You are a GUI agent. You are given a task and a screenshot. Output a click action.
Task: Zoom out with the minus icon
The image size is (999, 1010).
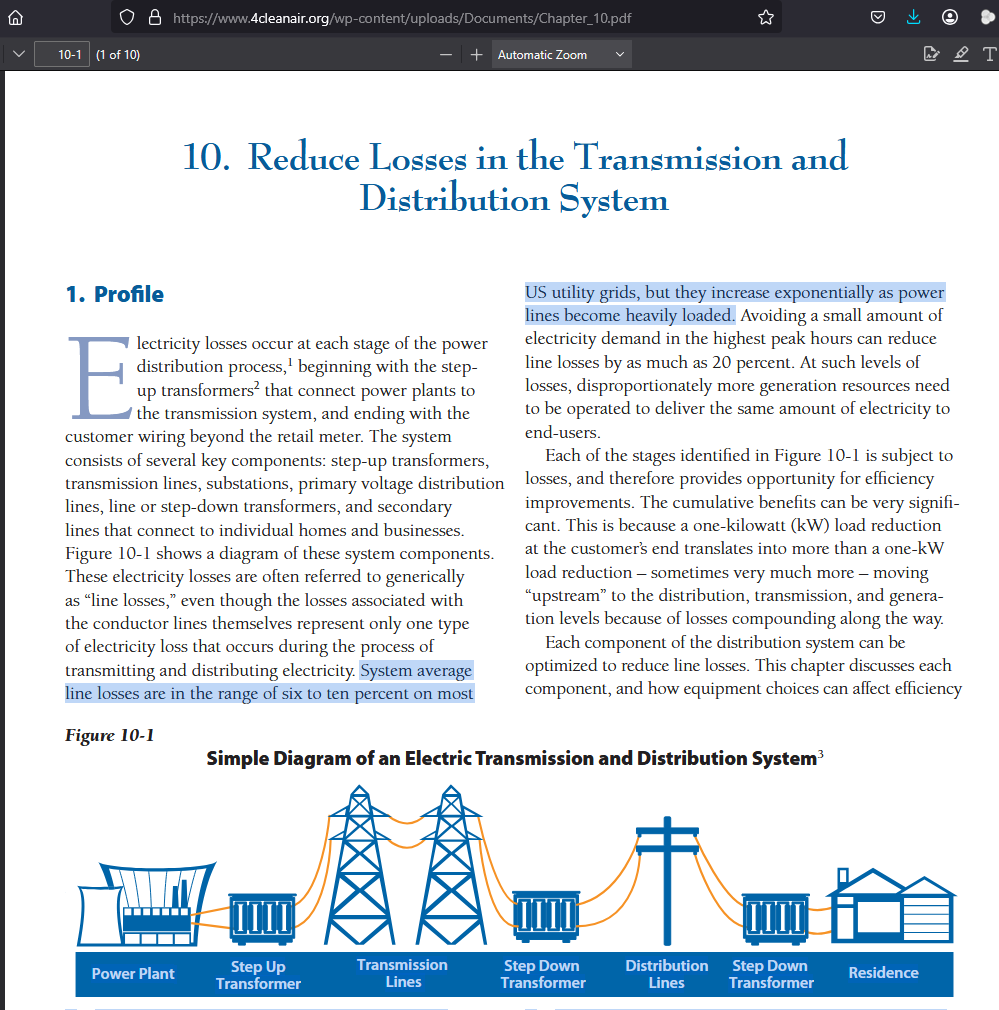[446, 55]
